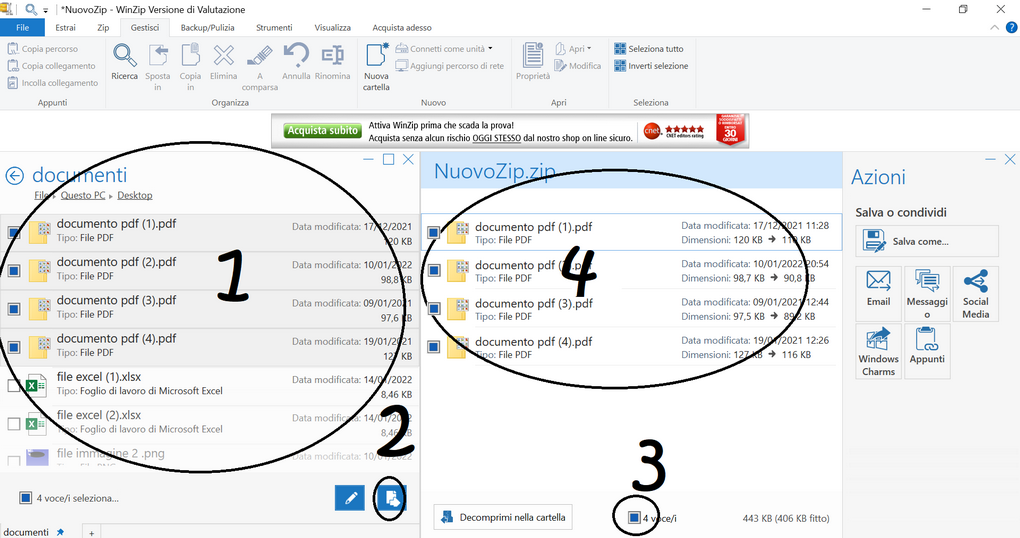Open the WinZip help question icon
Viewport: 1020px width, 538px height.
coord(1012,27)
